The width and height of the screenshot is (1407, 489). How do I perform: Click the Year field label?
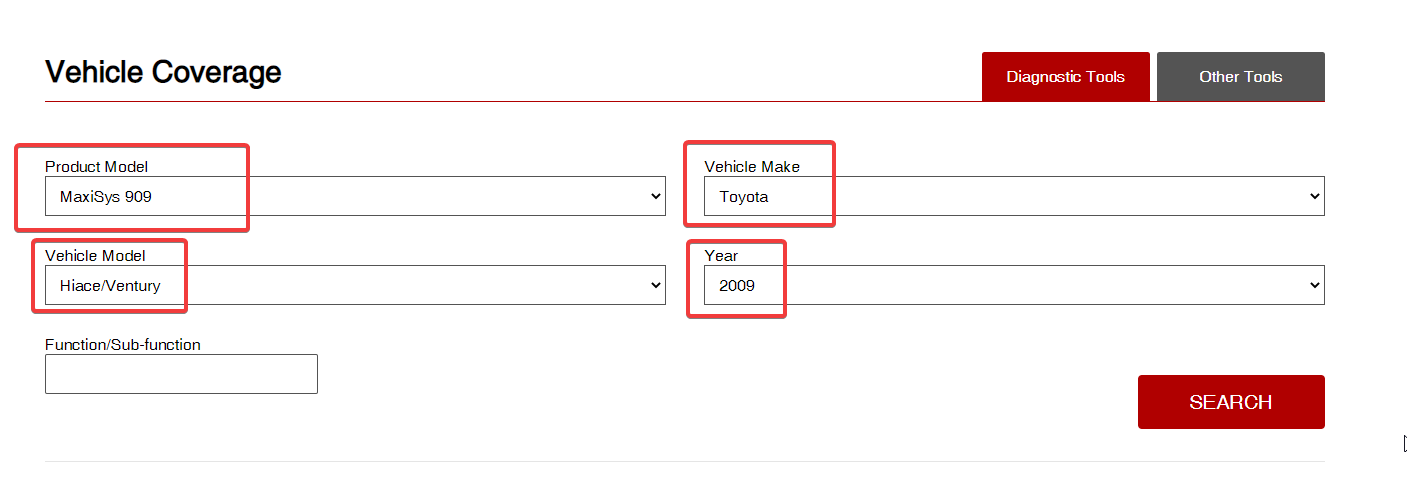click(721, 256)
